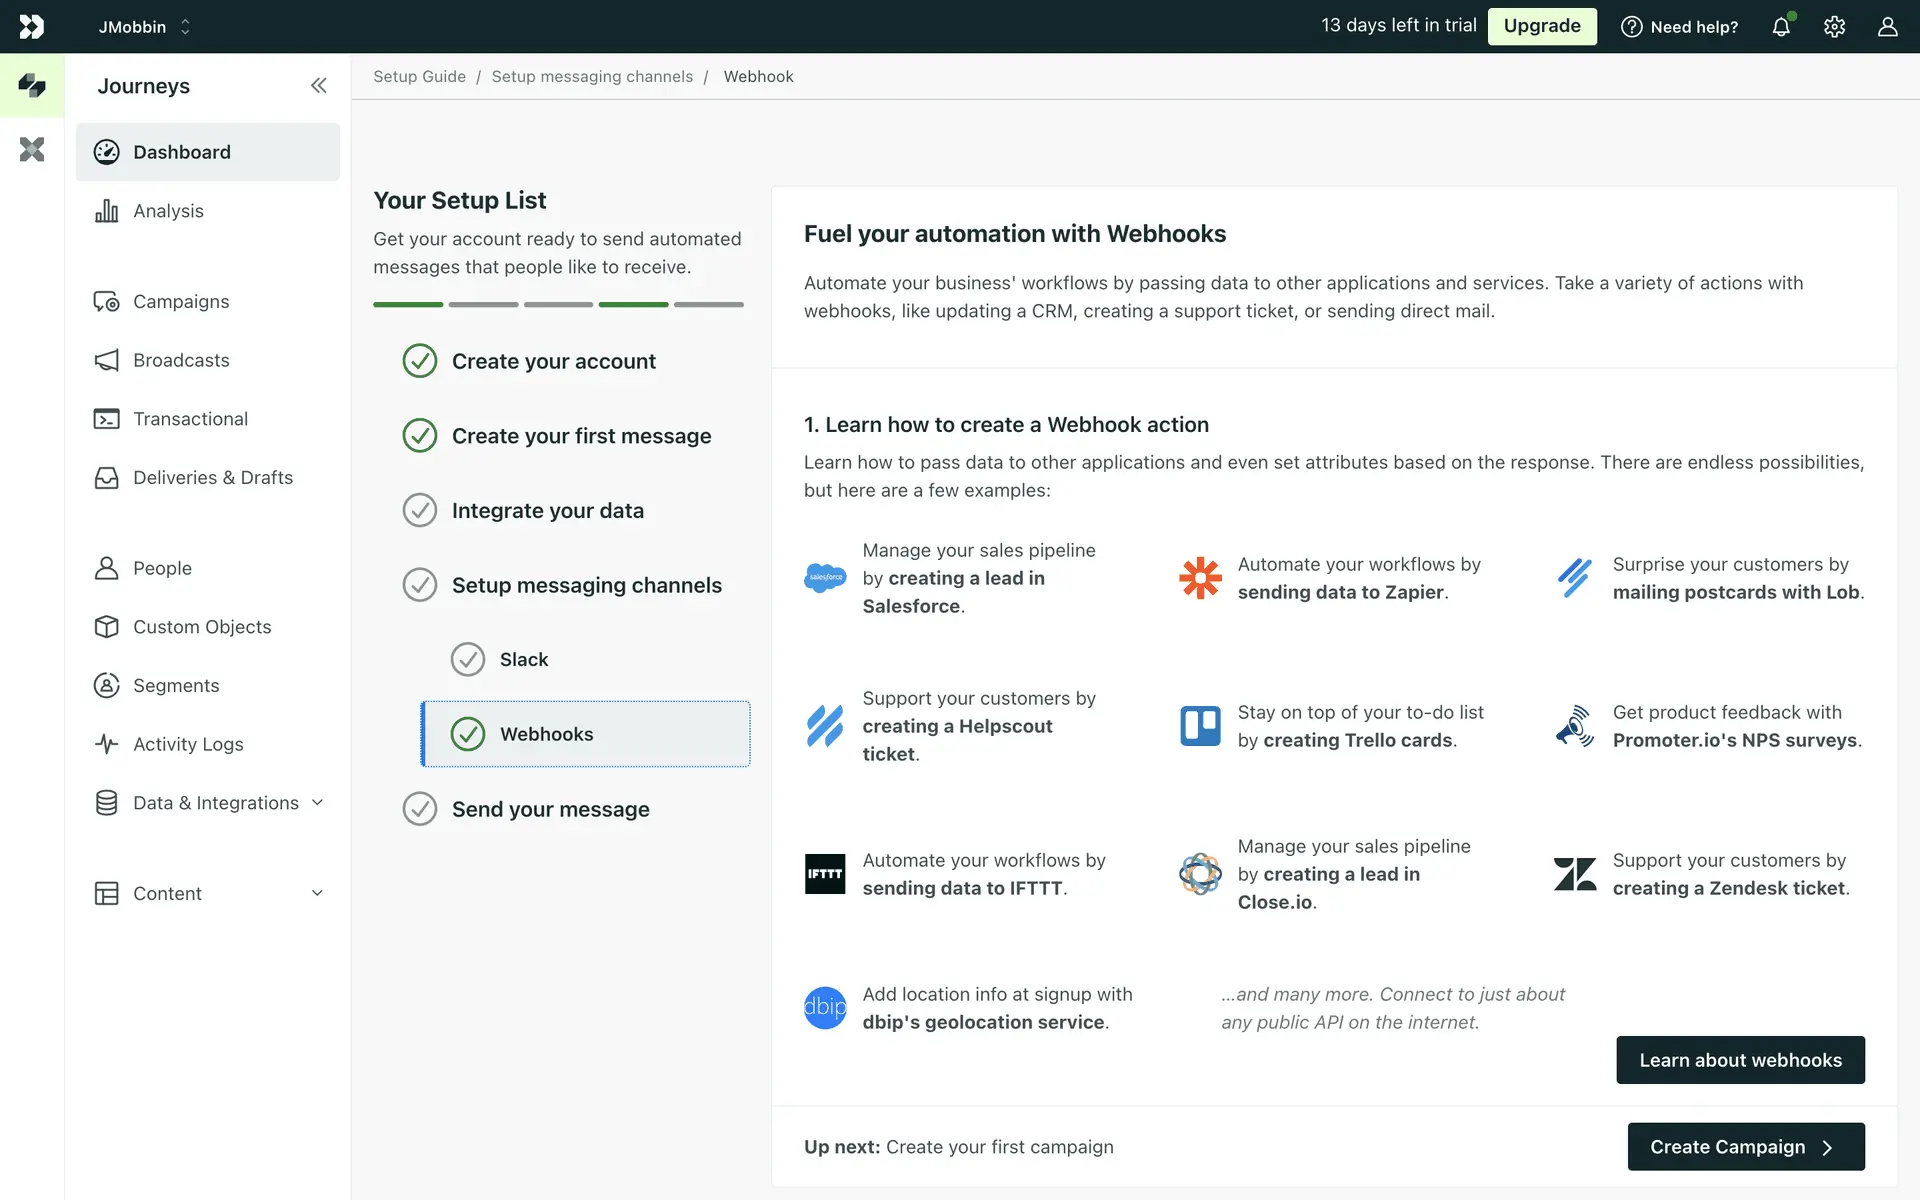Expand the Content section chevron
The width and height of the screenshot is (1920, 1200).
pyautogui.click(x=317, y=893)
